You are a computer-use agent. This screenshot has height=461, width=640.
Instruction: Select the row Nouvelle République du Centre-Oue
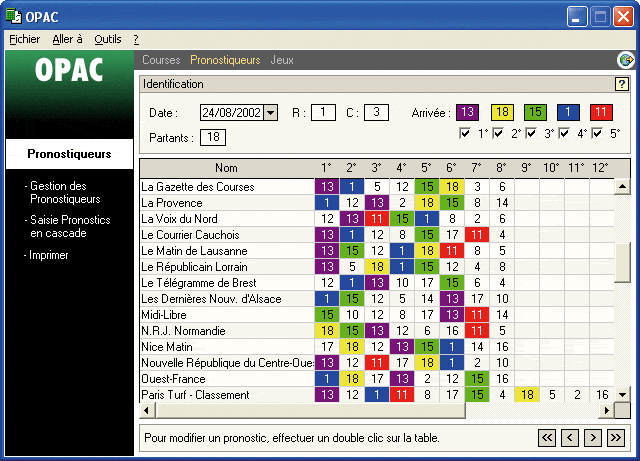tap(377, 363)
